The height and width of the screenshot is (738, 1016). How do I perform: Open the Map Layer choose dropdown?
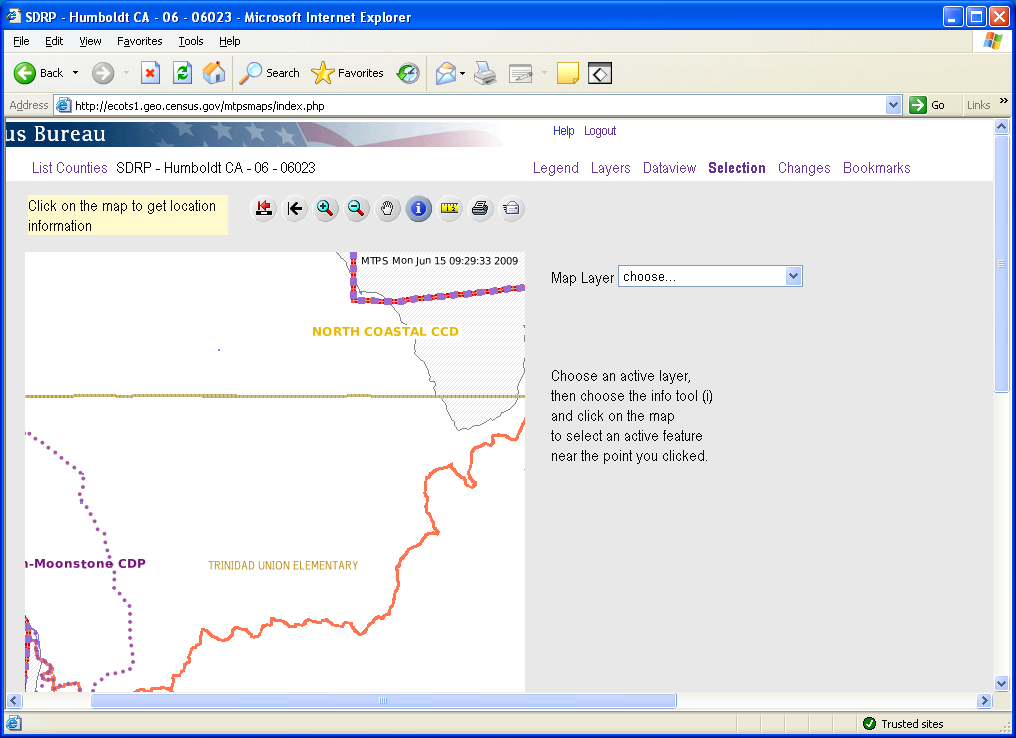(710, 277)
